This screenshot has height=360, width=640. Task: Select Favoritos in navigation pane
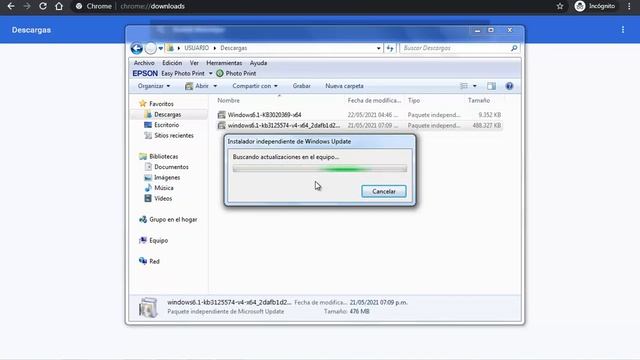click(156, 104)
